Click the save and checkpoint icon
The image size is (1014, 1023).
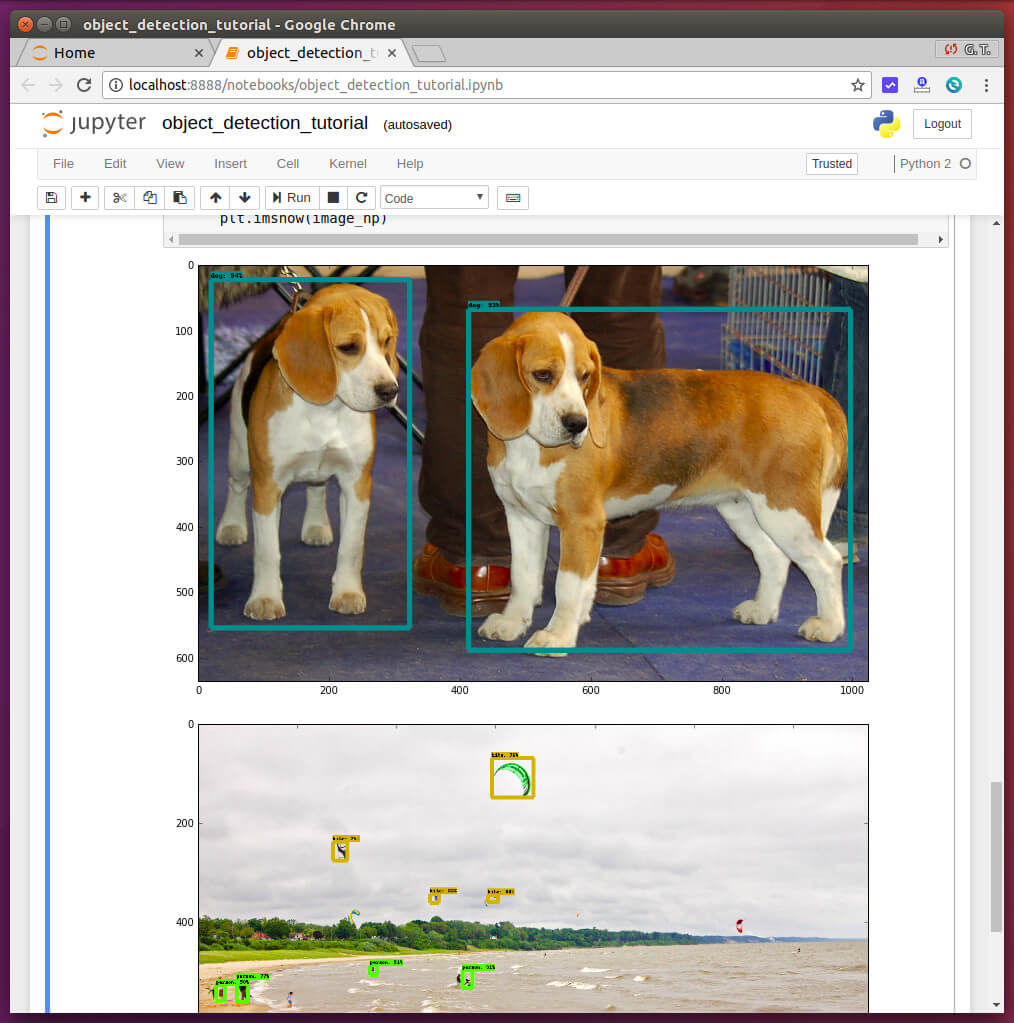tap(51, 198)
